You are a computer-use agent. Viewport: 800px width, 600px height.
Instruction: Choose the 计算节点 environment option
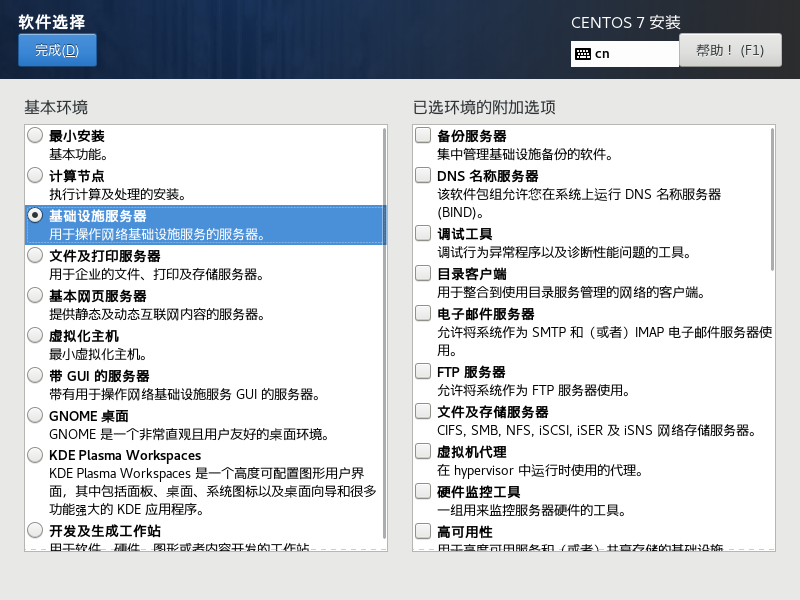pos(36,175)
